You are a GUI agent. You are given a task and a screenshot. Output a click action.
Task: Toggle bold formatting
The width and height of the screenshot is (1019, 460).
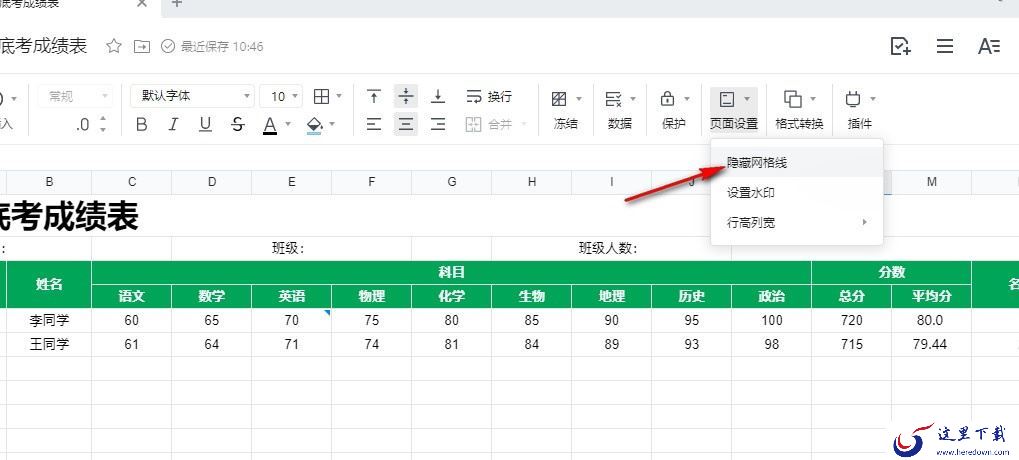(x=142, y=124)
